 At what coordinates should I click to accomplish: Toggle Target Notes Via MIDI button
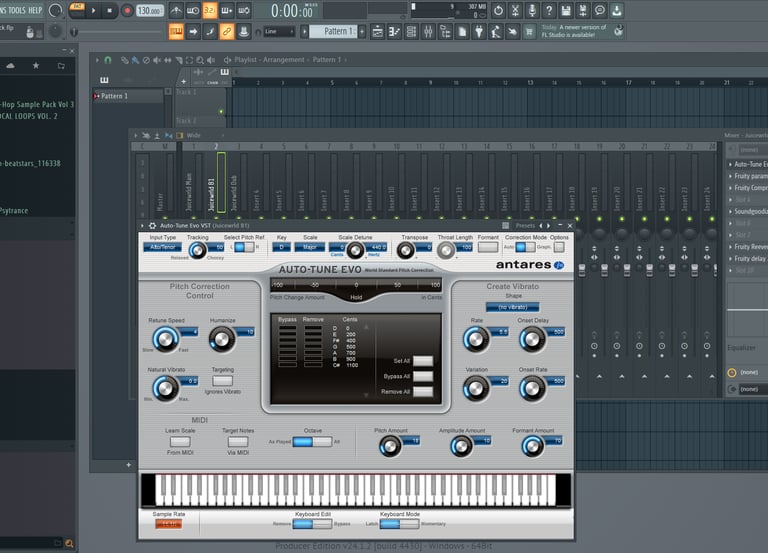pos(238,442)
